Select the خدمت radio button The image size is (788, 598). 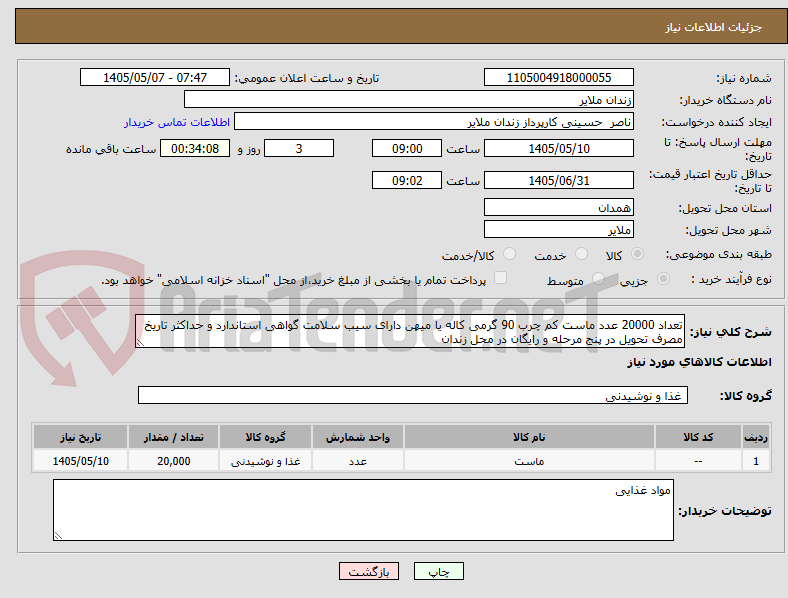581,254
